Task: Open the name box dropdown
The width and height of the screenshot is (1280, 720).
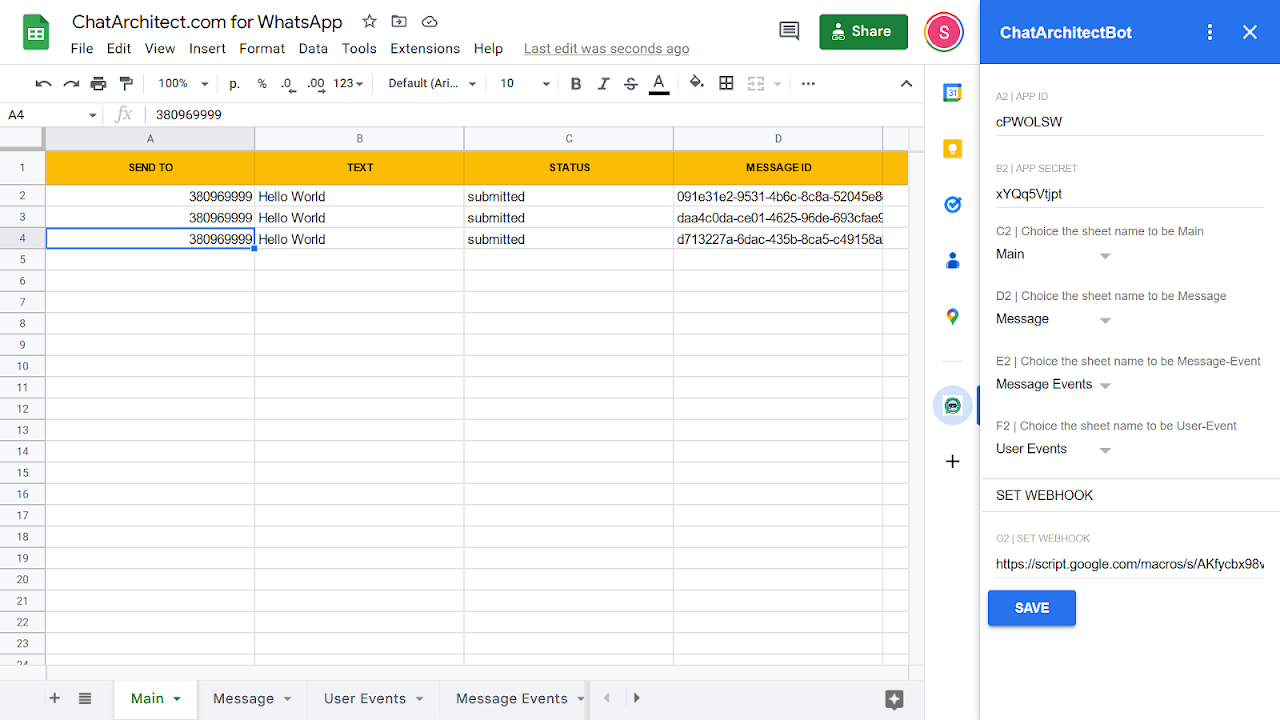Action: click(93, 115)
